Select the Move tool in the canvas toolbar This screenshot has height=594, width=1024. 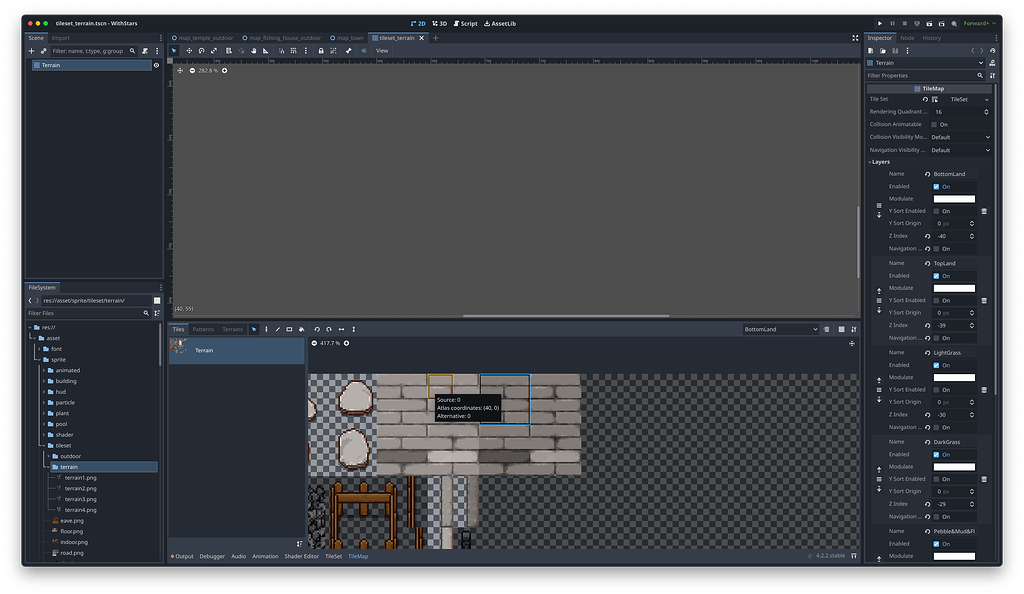(190, 51)
